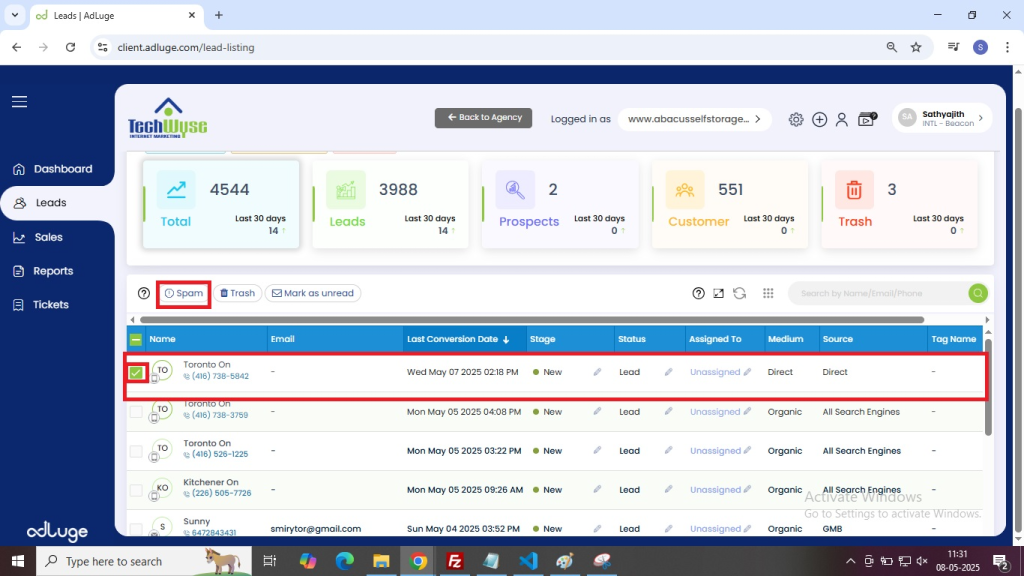Go to Dashboard in the sidebar
This screenshot has width=1024, height=576.
coord(62,169)
